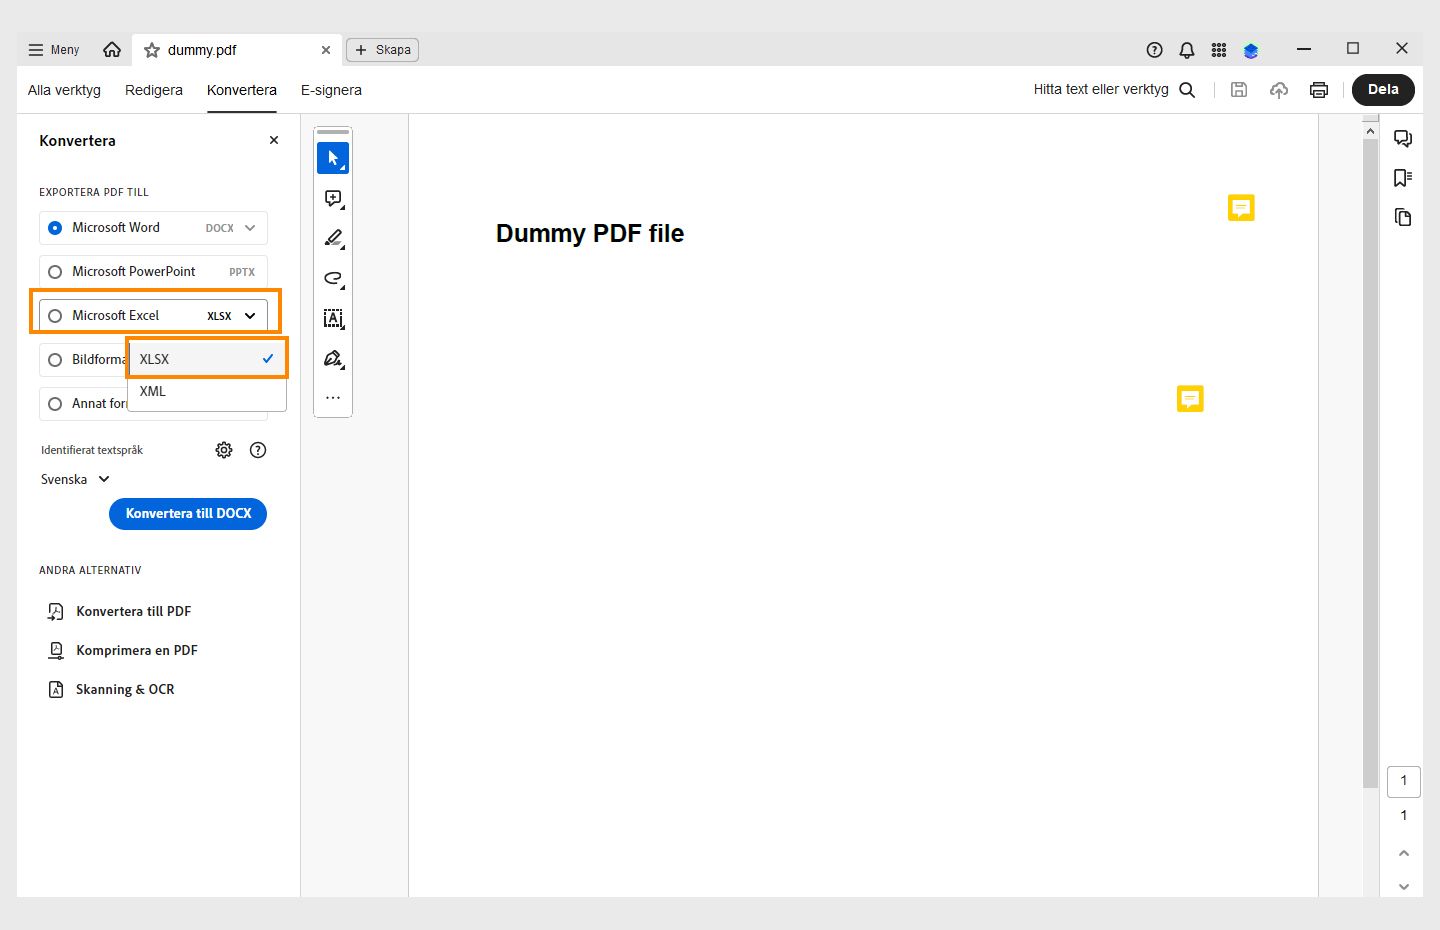Pick the highlighter tool
Image resolution: width=1440 pixels, height=930 pixels.
click(x=333, y=238)
